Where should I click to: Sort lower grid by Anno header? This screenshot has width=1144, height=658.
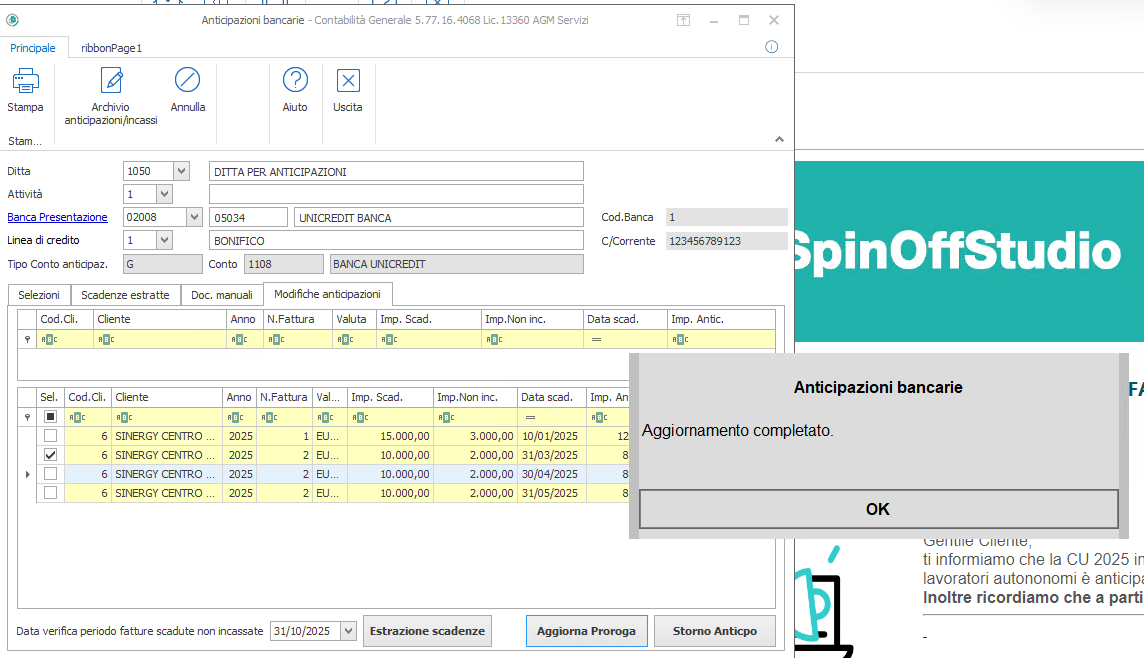pos(239,398)
